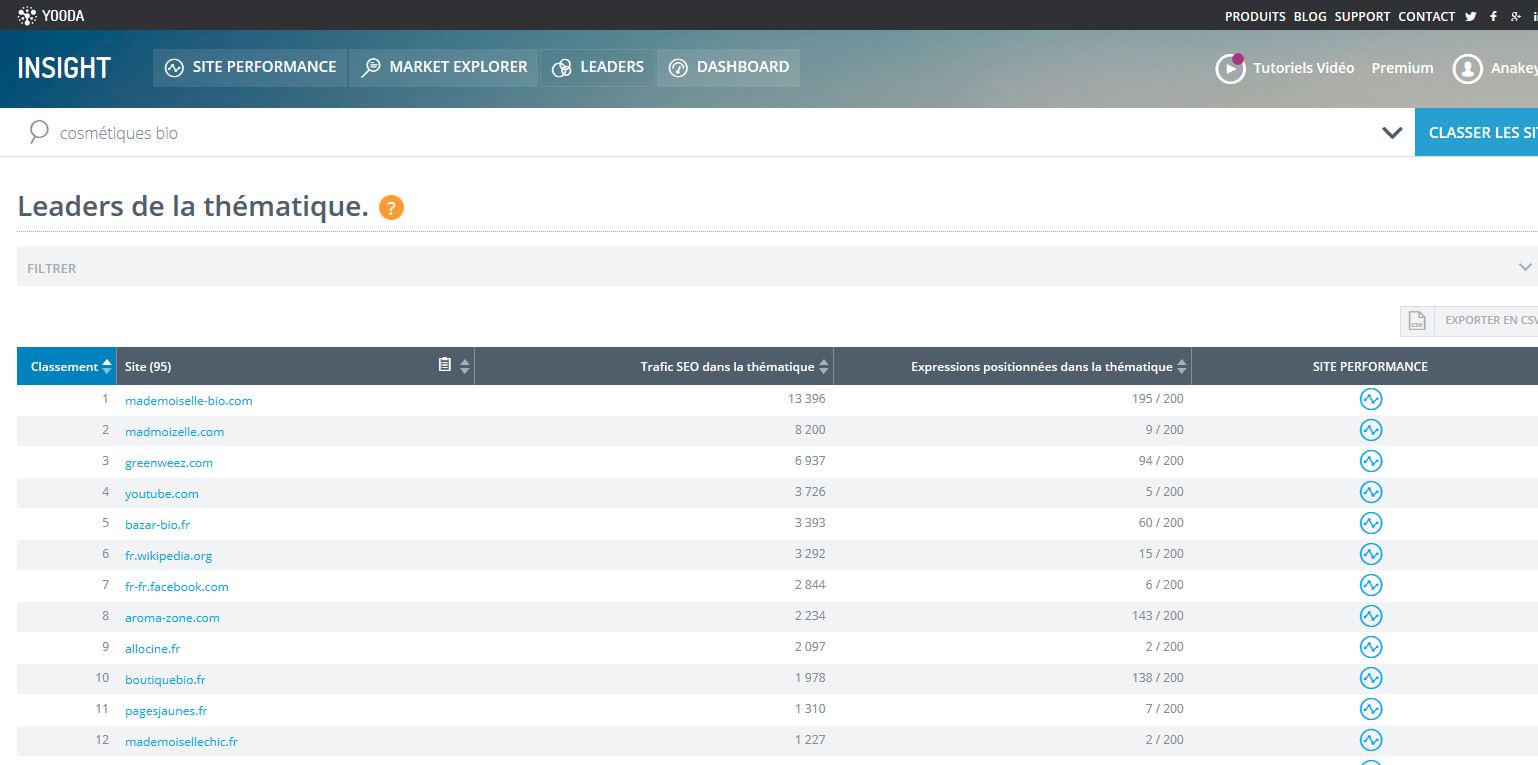
Task: Open allocine.fr link
Action: pos(152,648)
